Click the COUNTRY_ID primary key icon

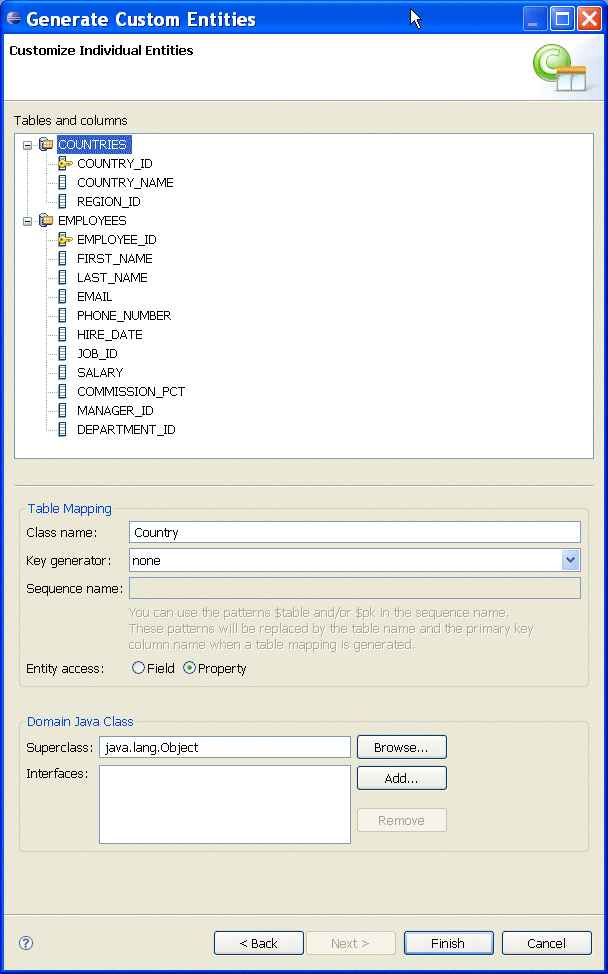click(x=65, y=164)
